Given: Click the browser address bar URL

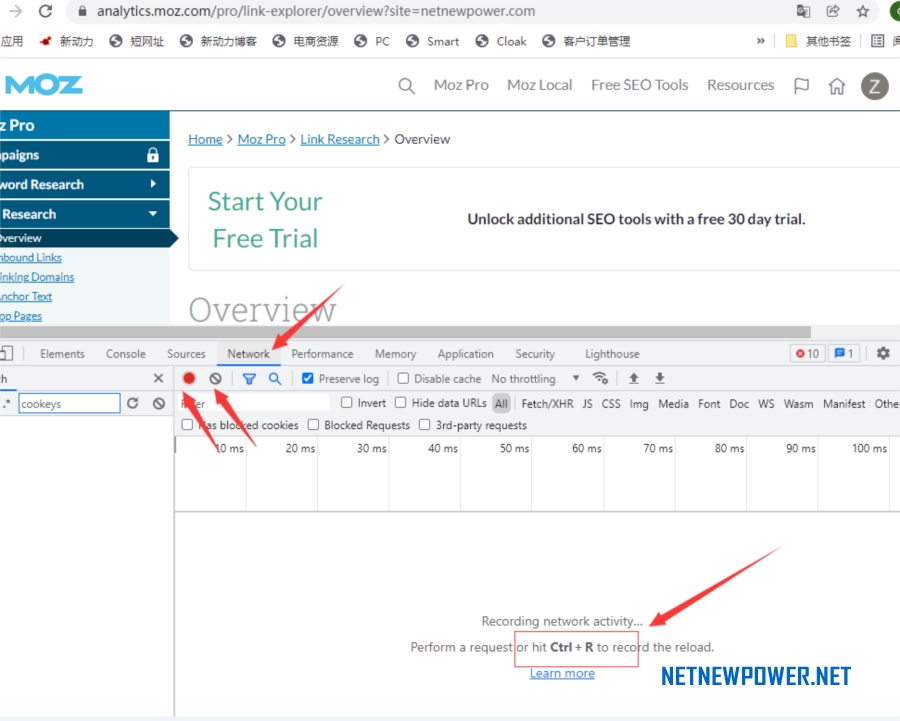Looking at the screenshot, I should tap(316, 11).
